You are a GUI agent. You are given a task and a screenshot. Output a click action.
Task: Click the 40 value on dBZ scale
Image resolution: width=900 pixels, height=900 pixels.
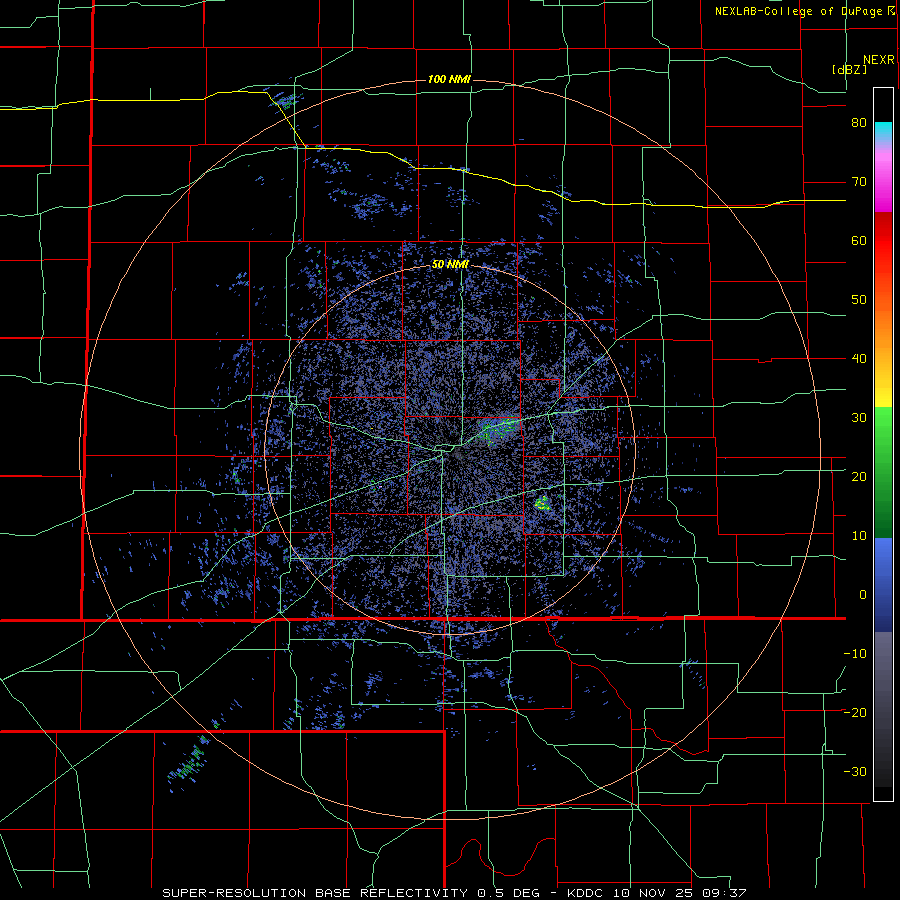coord(859,359)
